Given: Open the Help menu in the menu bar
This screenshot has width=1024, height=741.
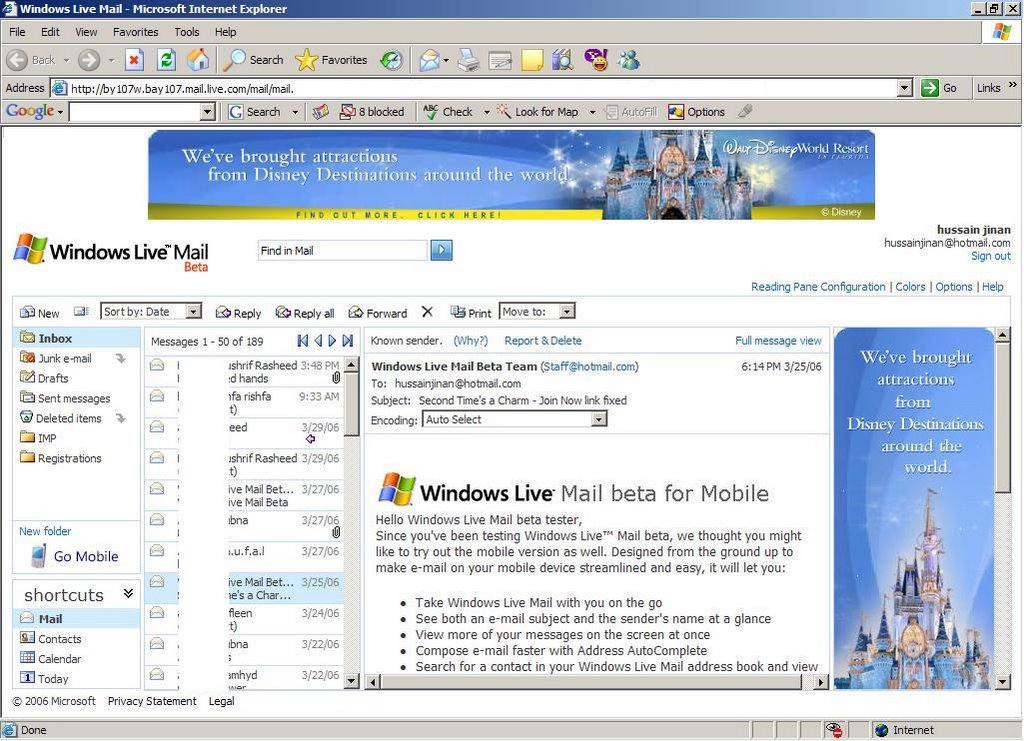Looking at the screenshot, I should 225,32.
